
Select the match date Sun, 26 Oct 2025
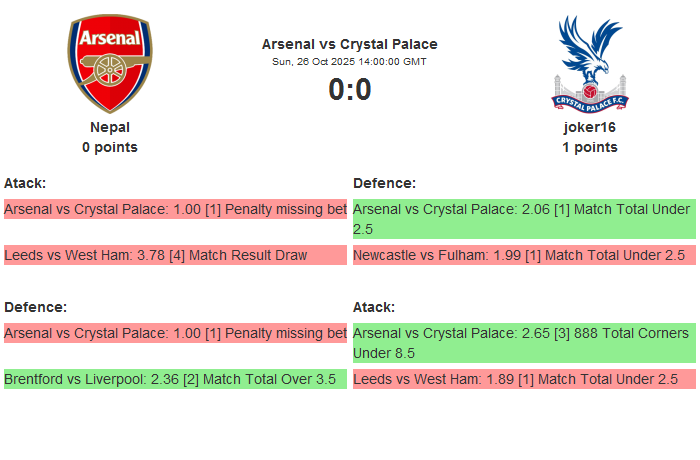pos(349,62)
